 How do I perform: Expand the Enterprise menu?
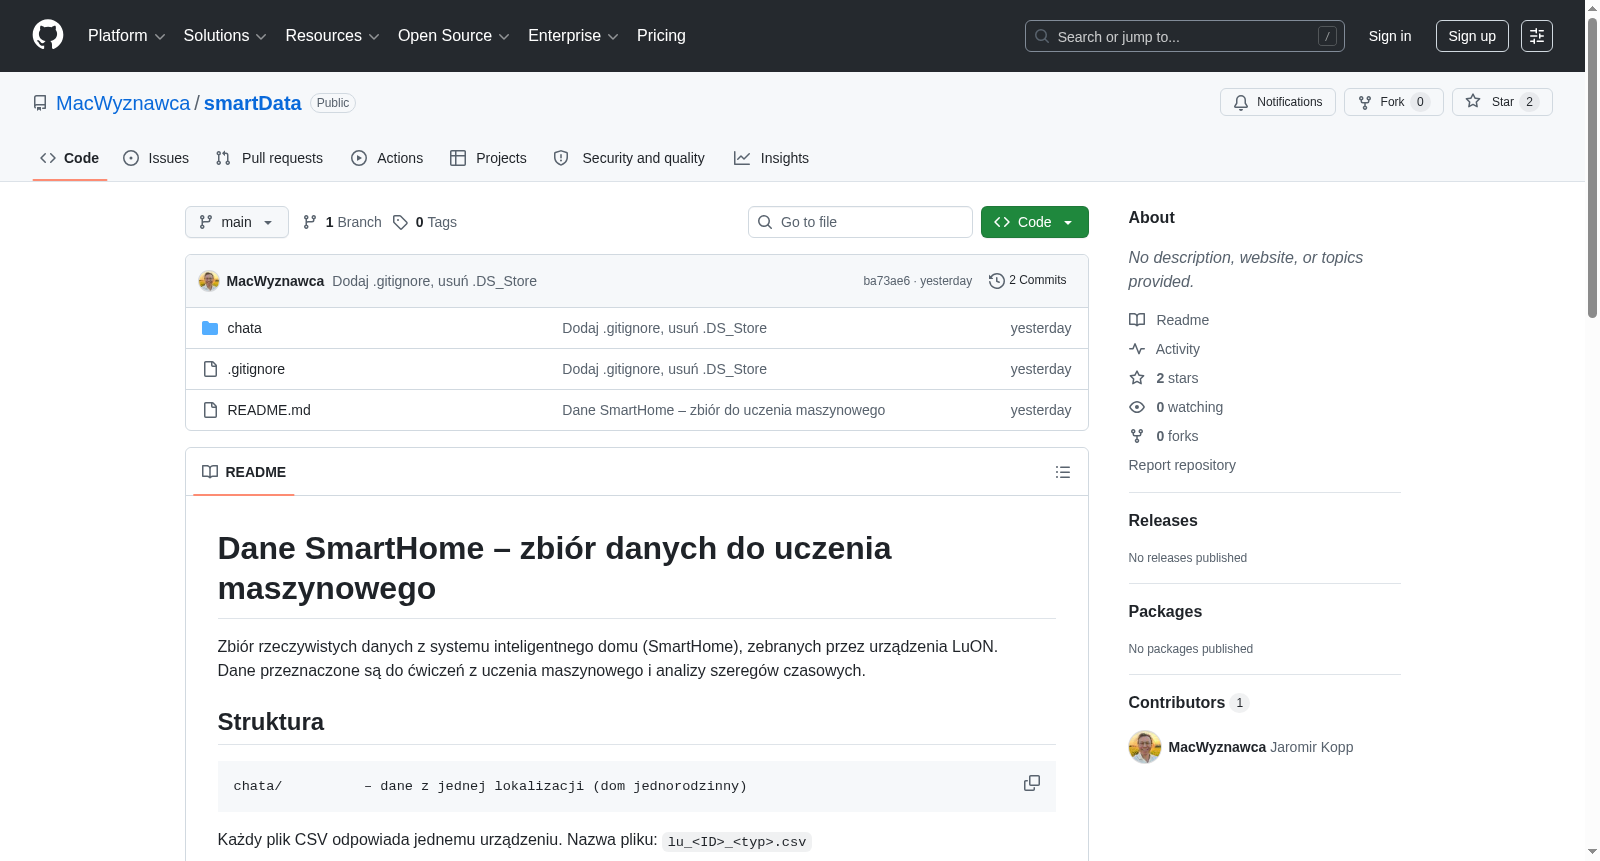click(573, 36)
